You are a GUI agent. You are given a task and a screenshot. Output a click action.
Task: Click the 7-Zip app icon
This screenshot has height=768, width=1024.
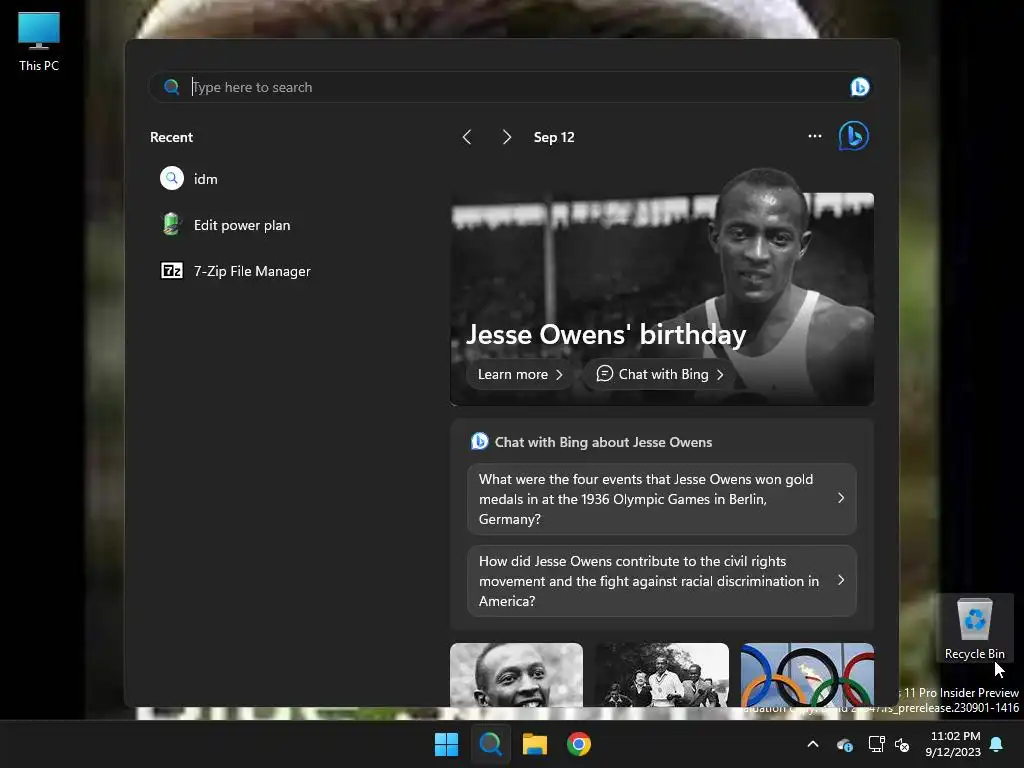click(x=172, y=270)
